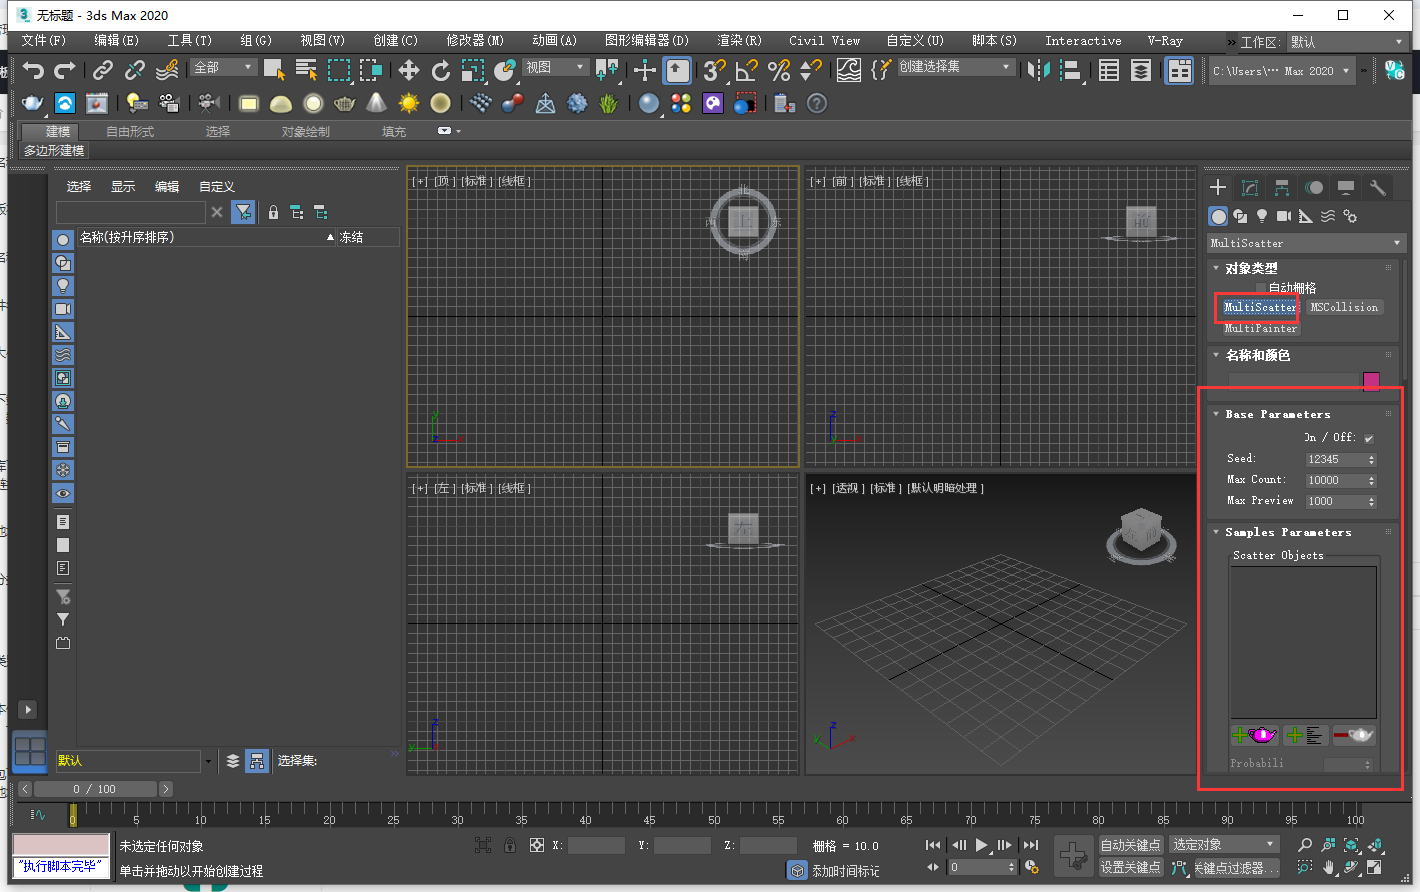
Task: Select the Move tool icon
Action: [x=408, y=70]
